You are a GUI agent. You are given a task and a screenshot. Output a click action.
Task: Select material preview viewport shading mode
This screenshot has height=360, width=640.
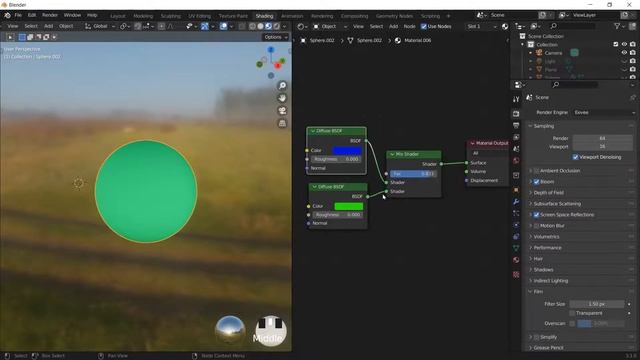(268, 26)
